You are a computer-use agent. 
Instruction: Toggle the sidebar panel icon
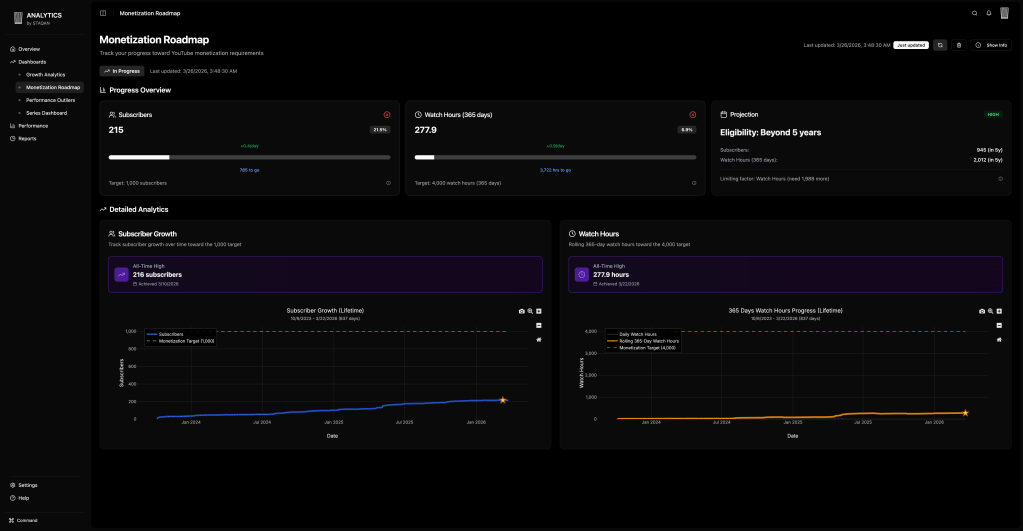tap(103, 13)
